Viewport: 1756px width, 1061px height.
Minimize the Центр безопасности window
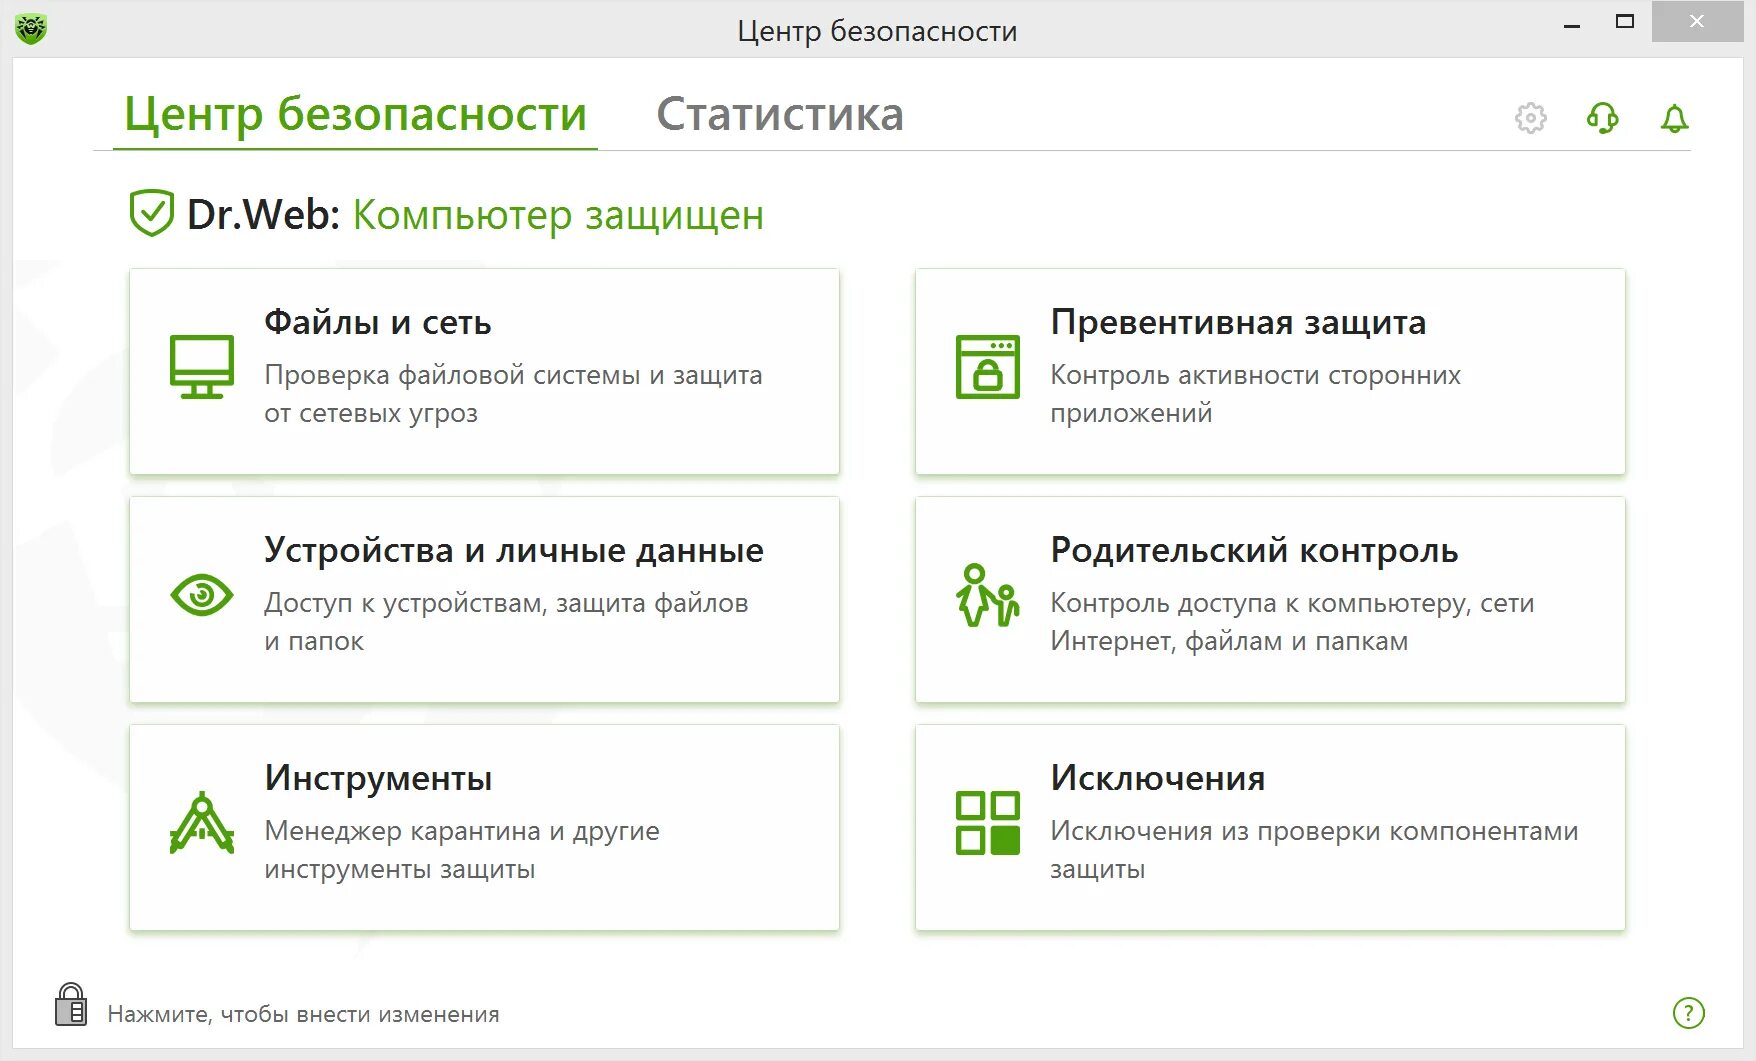click(x=1572, y=23)
